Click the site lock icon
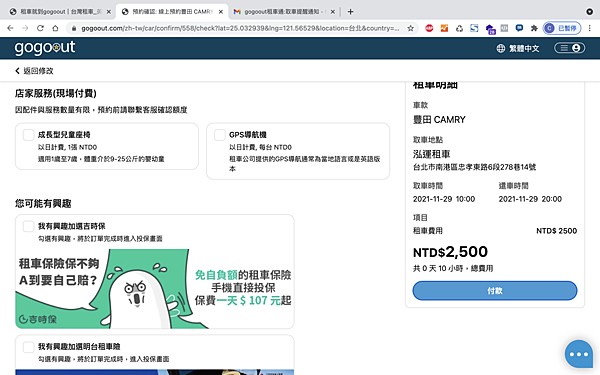 point(74,28)
